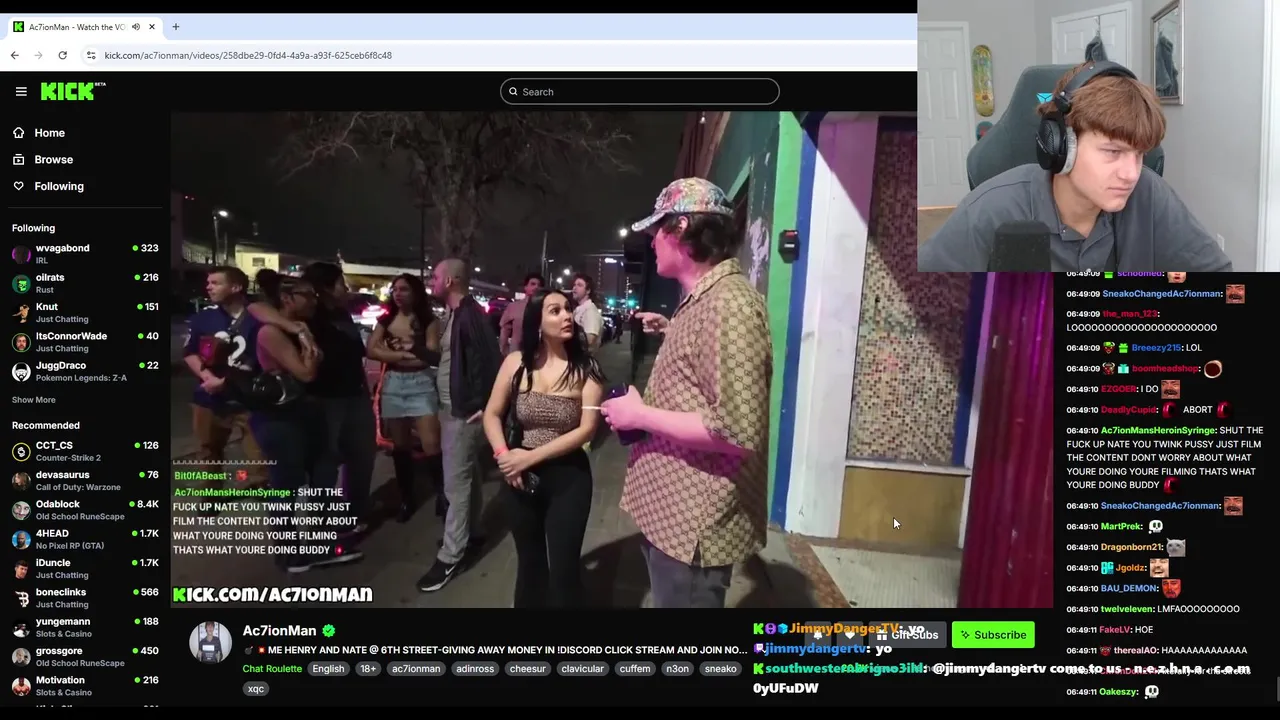Select the search magnifier icon
This screenshot has height=720, width=1280.
pos(513,92)
